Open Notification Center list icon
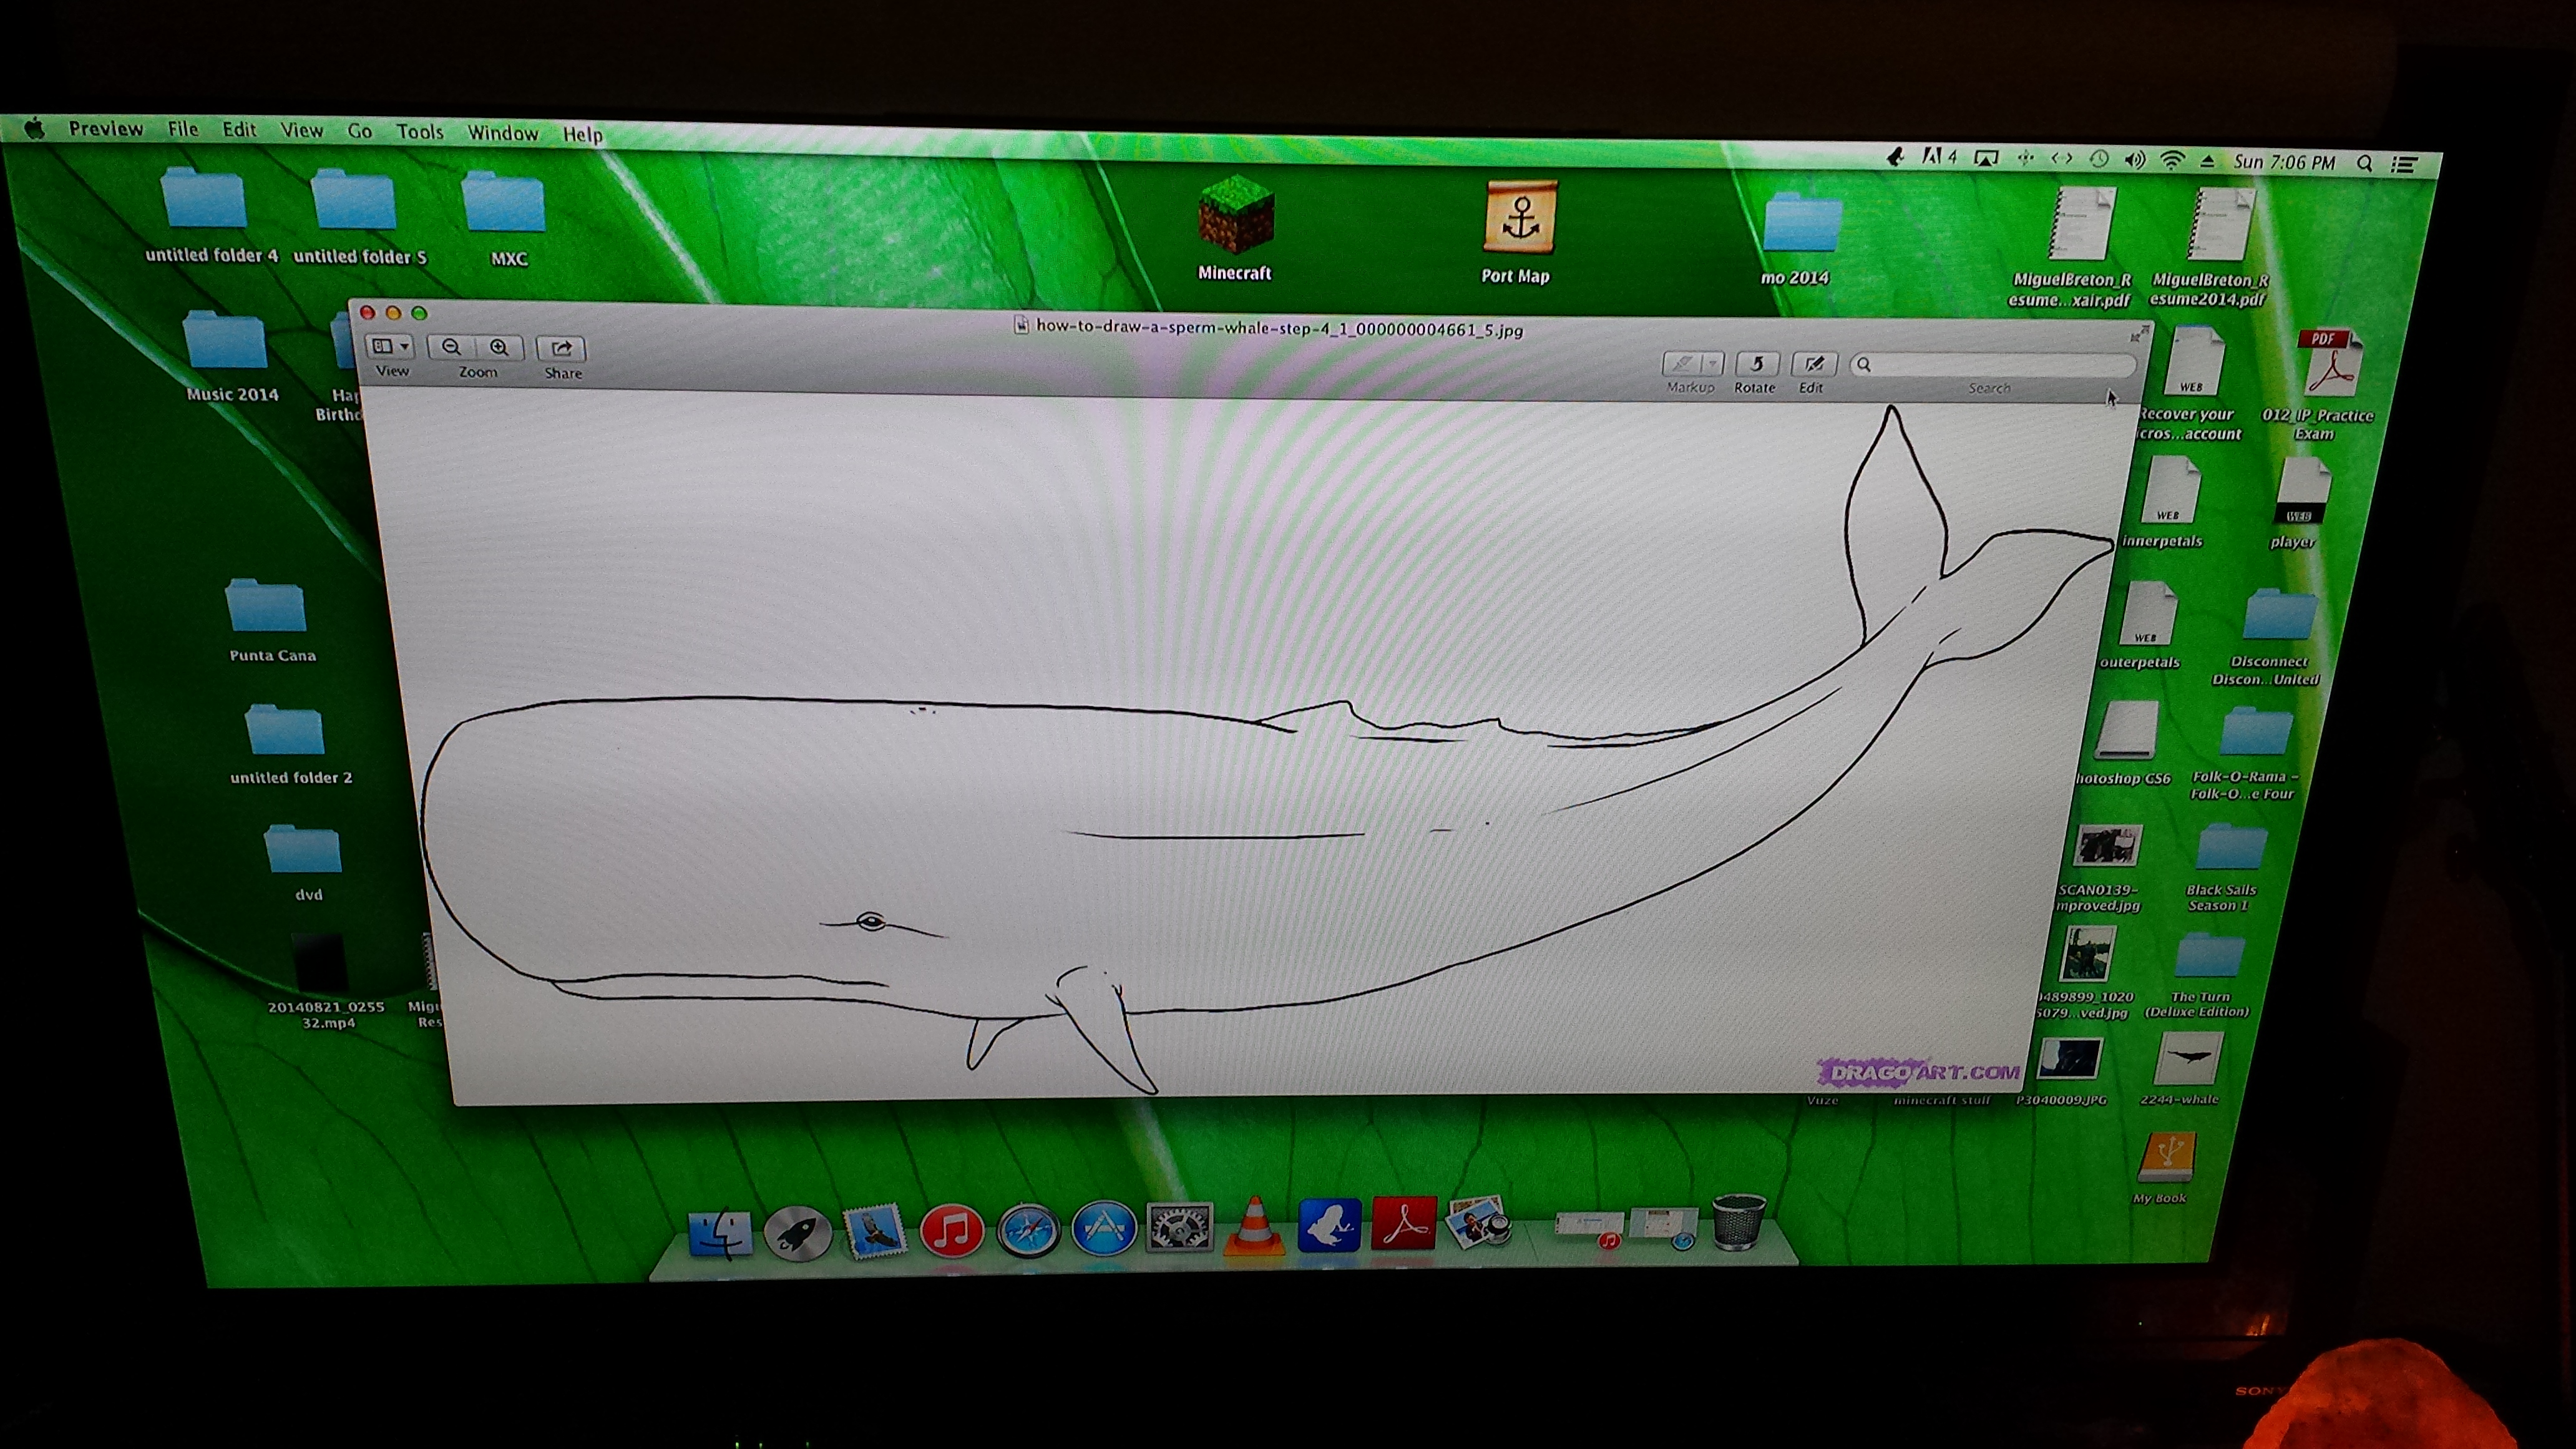 [2405, 164]
